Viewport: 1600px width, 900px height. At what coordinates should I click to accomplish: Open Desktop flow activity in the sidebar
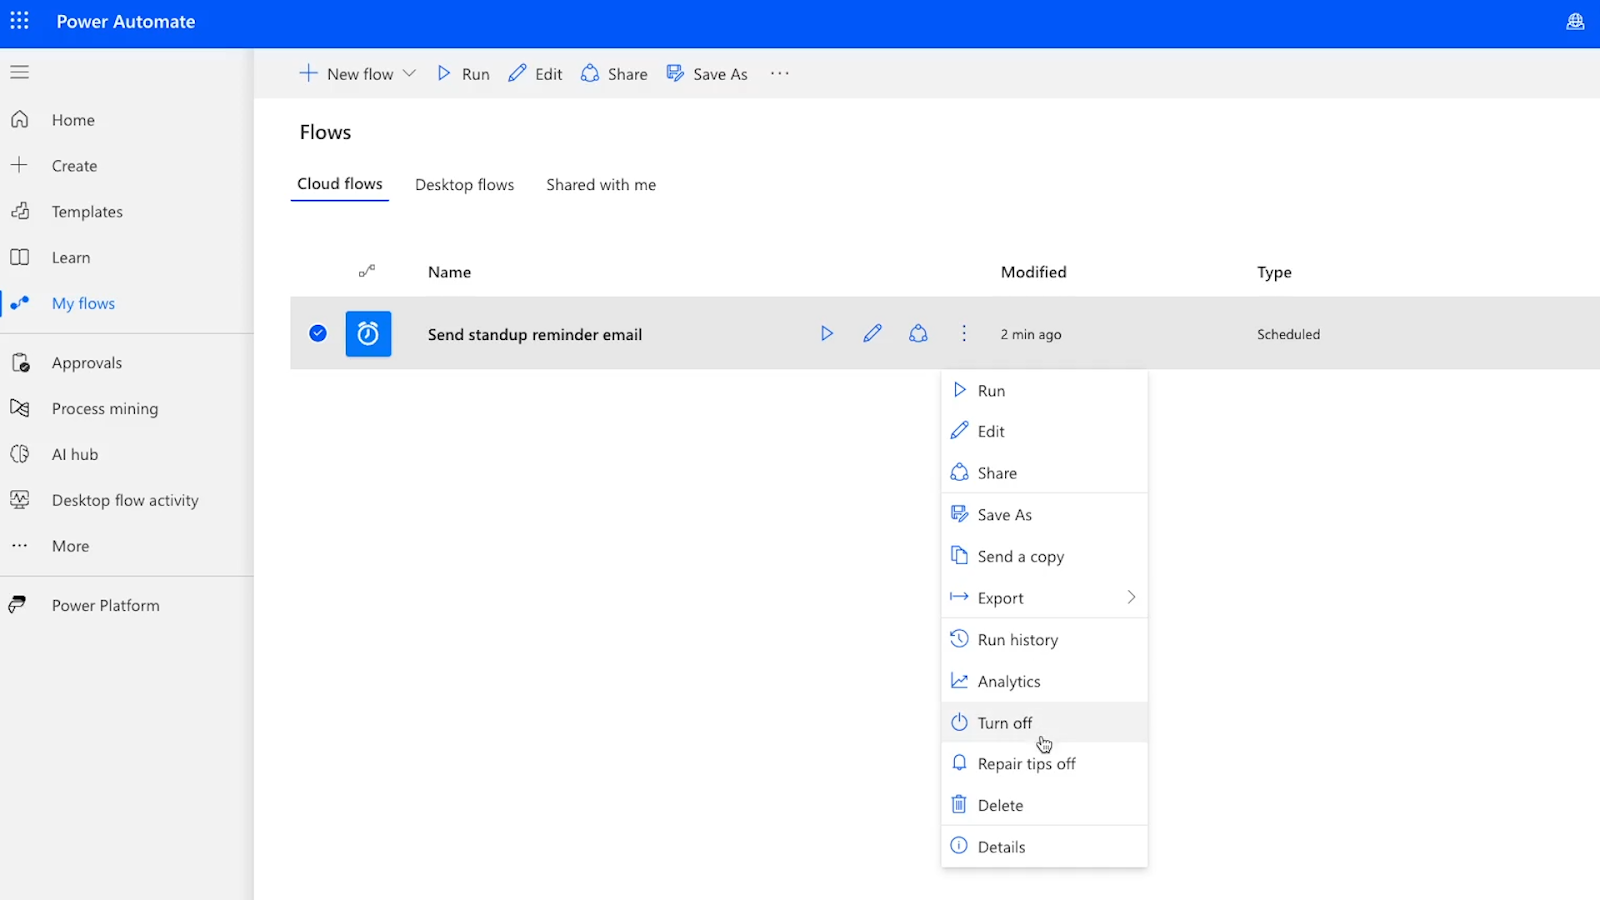point(126,500)
